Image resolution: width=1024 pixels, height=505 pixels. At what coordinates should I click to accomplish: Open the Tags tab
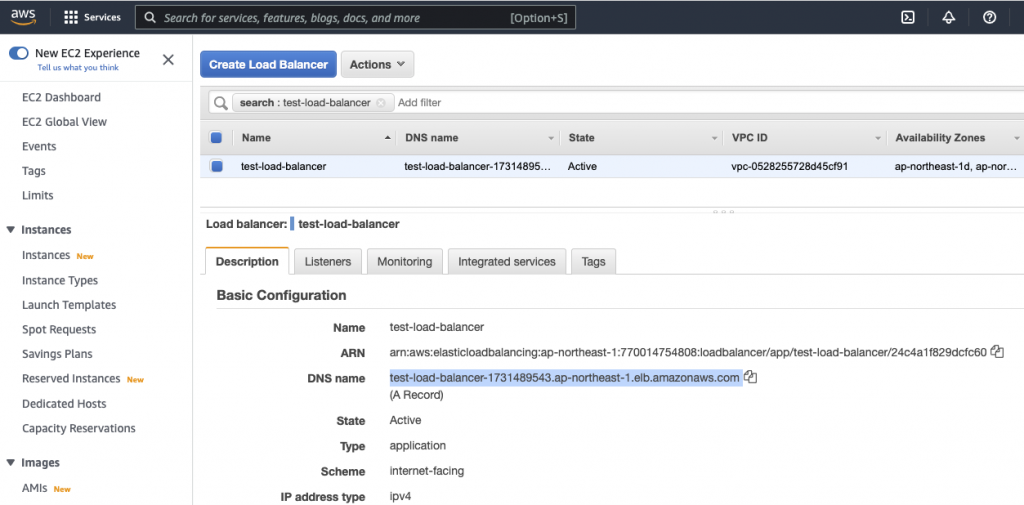594,261
